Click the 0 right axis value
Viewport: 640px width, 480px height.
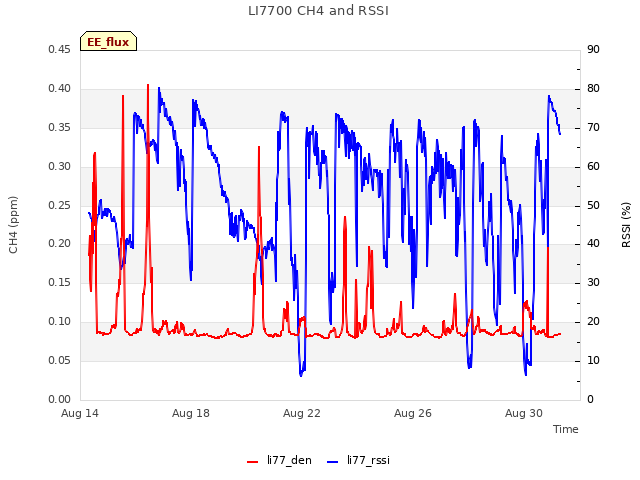590,400
